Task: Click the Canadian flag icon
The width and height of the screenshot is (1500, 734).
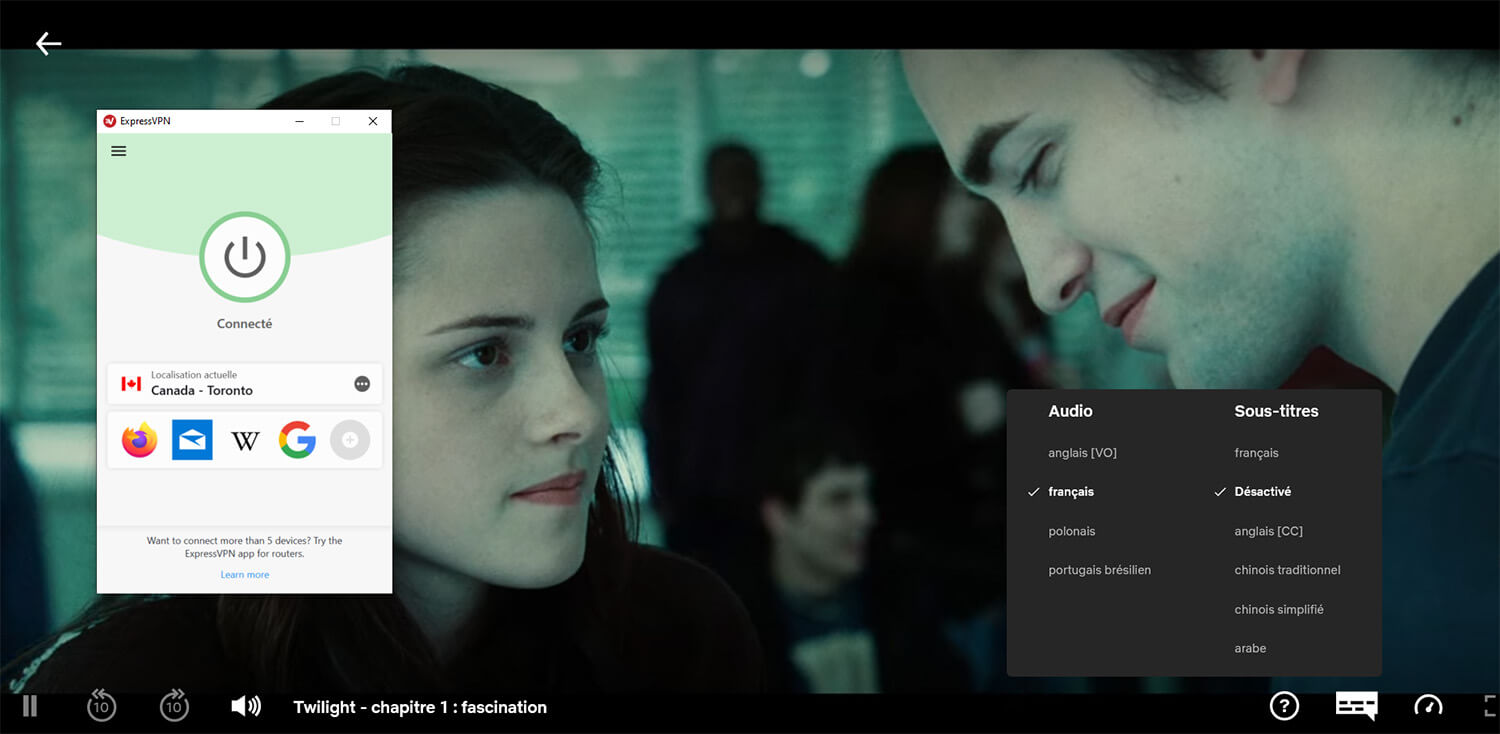Action: 131,384
